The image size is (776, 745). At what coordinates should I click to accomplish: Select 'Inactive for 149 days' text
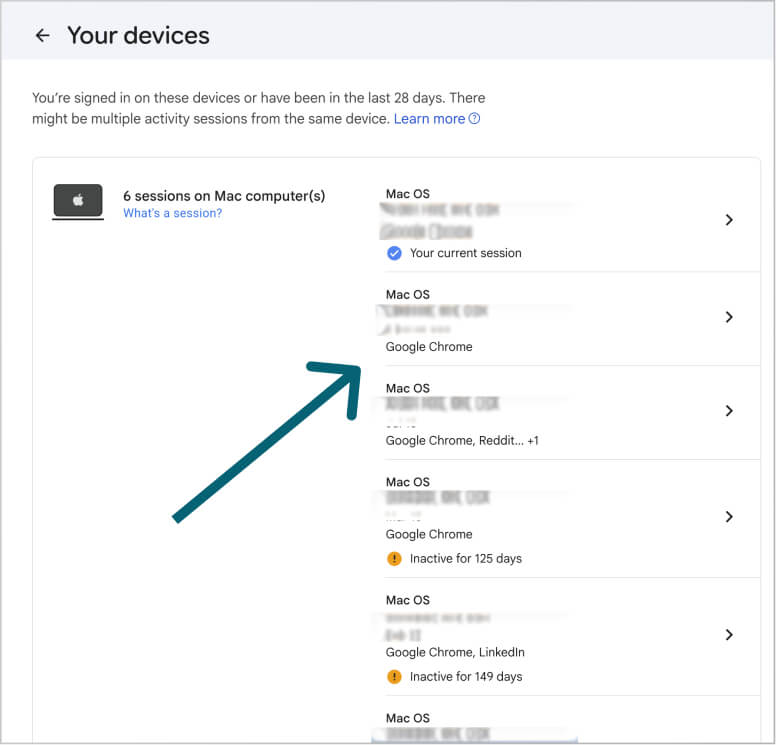point(466,676)
